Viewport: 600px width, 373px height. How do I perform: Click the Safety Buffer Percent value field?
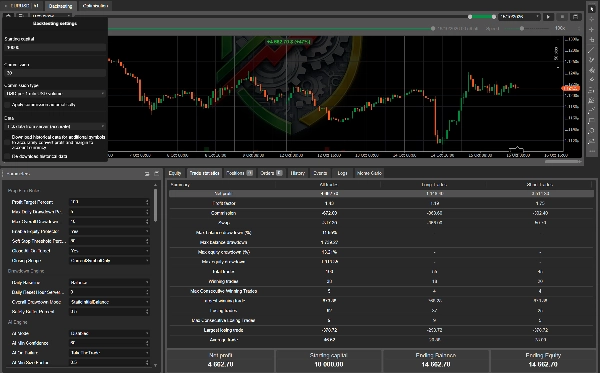coord(109,311)
